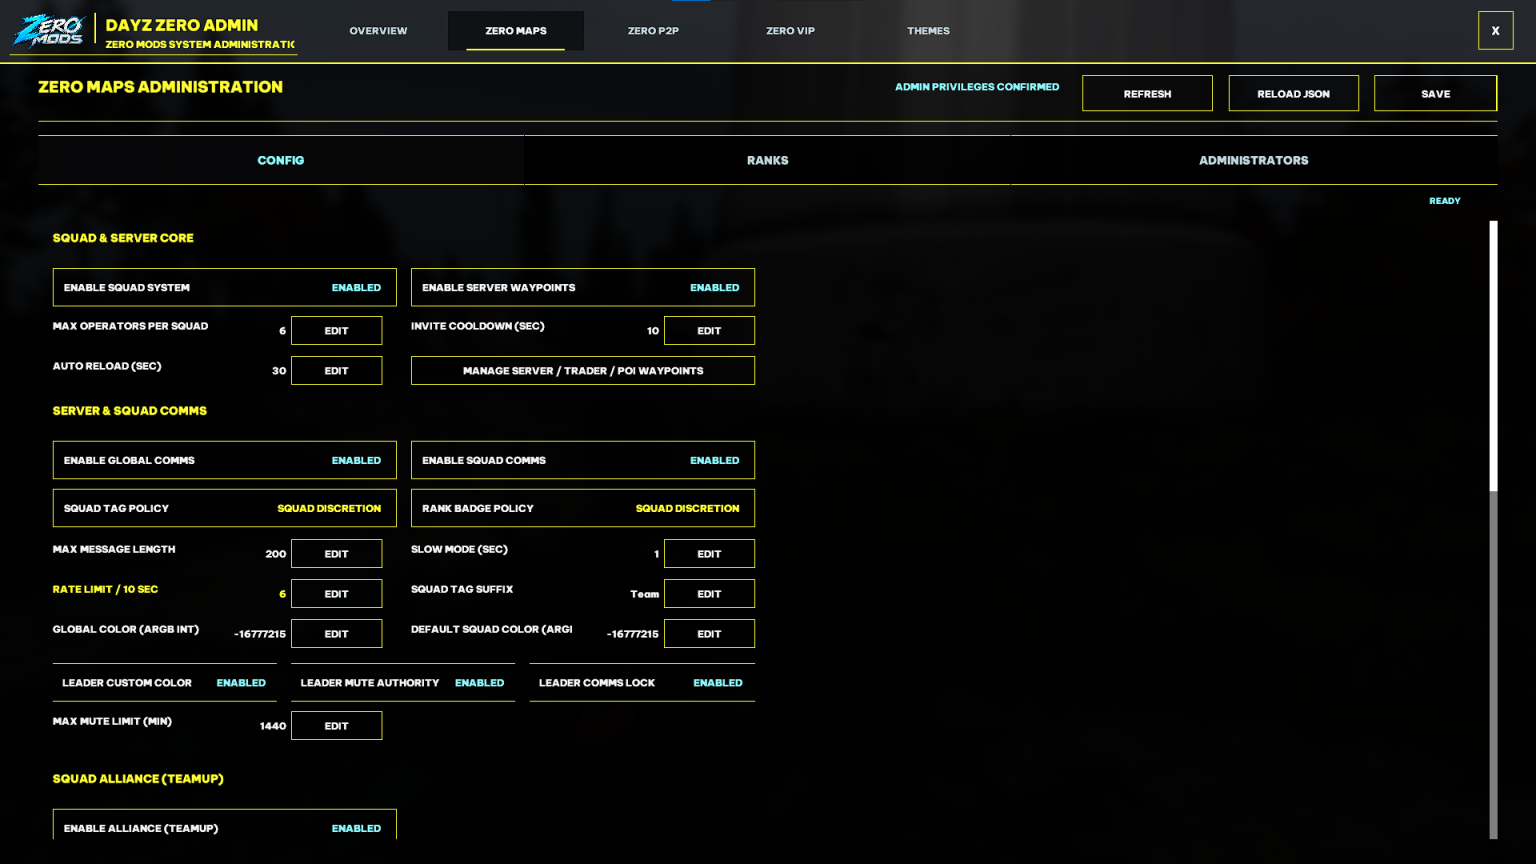1536x864 pixels.
Task: Close the admin panel with X
Action: click(1495, 31)
